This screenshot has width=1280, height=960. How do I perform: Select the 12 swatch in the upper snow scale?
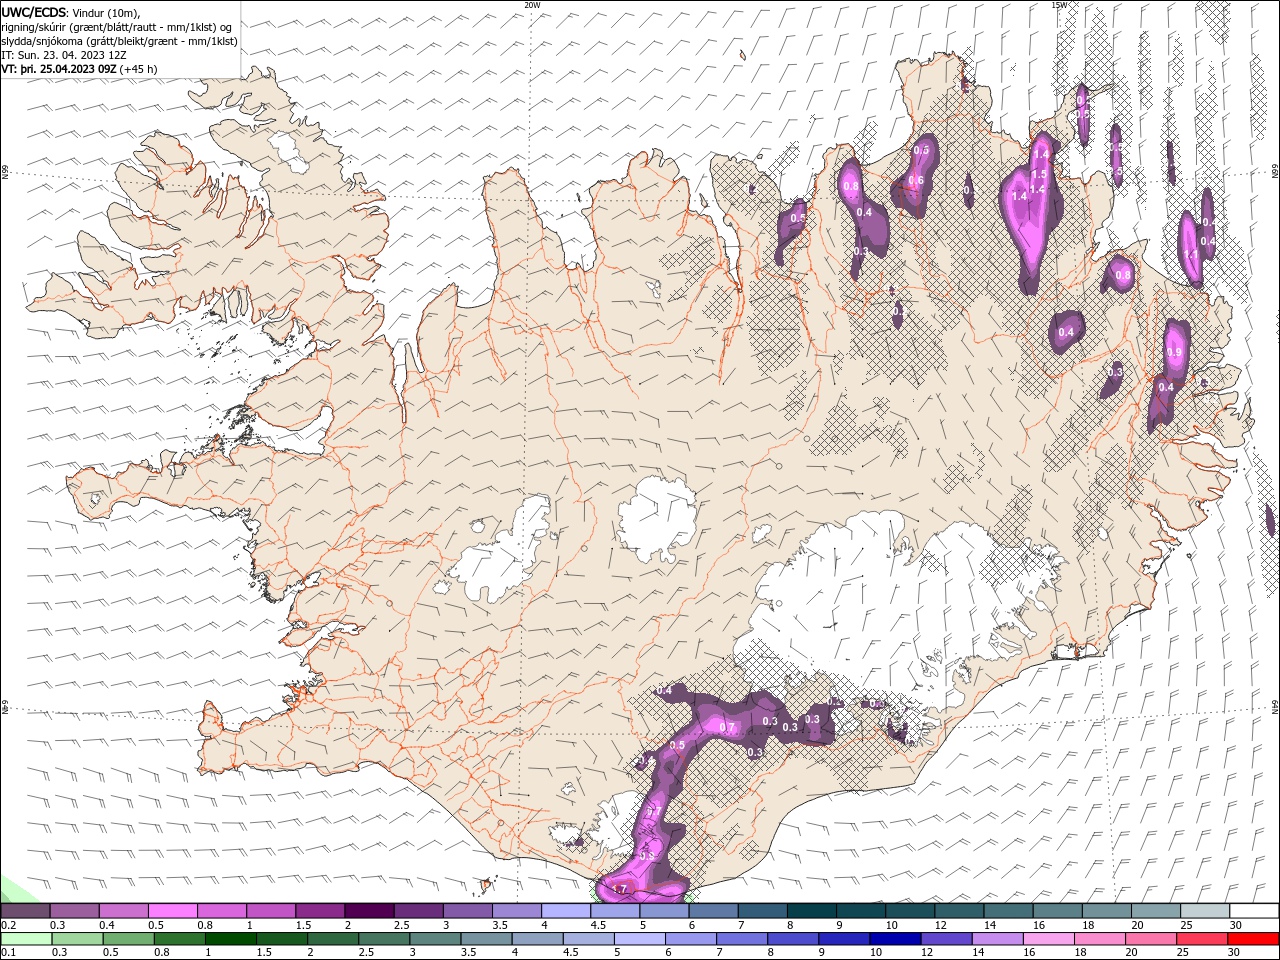(x=961, y=911)
